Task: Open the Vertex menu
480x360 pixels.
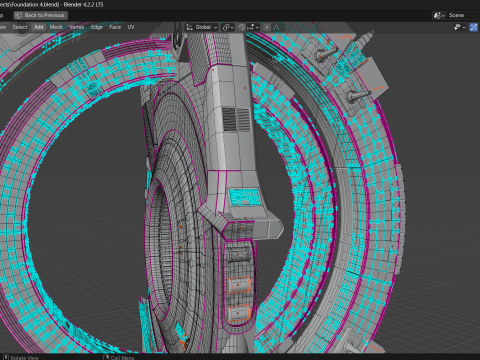Action: coord(76,27)
